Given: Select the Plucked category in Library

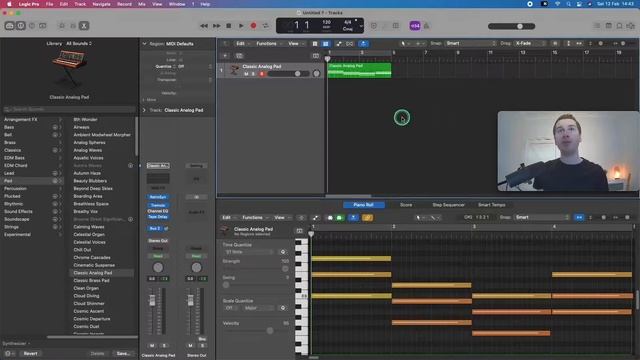Looking at the screenshot, I should point(12,196).
